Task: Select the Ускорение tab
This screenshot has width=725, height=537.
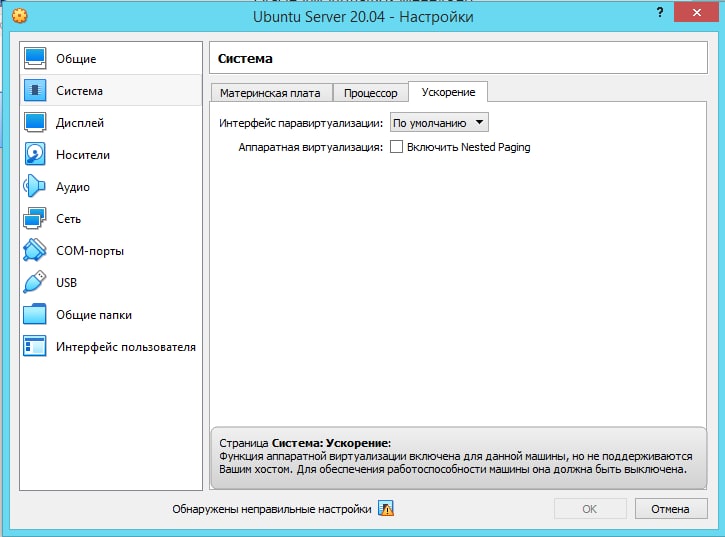Action: click(x=448, y=92)
